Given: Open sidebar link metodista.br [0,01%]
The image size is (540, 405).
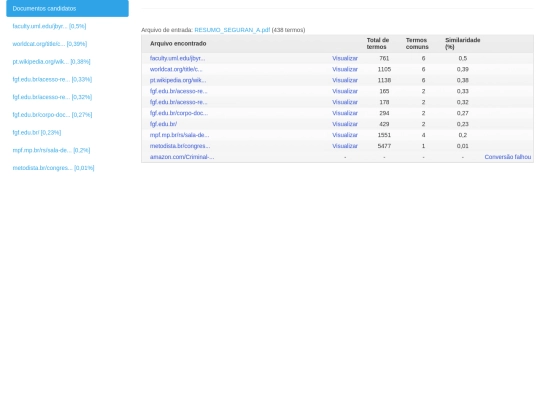Looking at the screenshot, I should [x=53, y=168].
